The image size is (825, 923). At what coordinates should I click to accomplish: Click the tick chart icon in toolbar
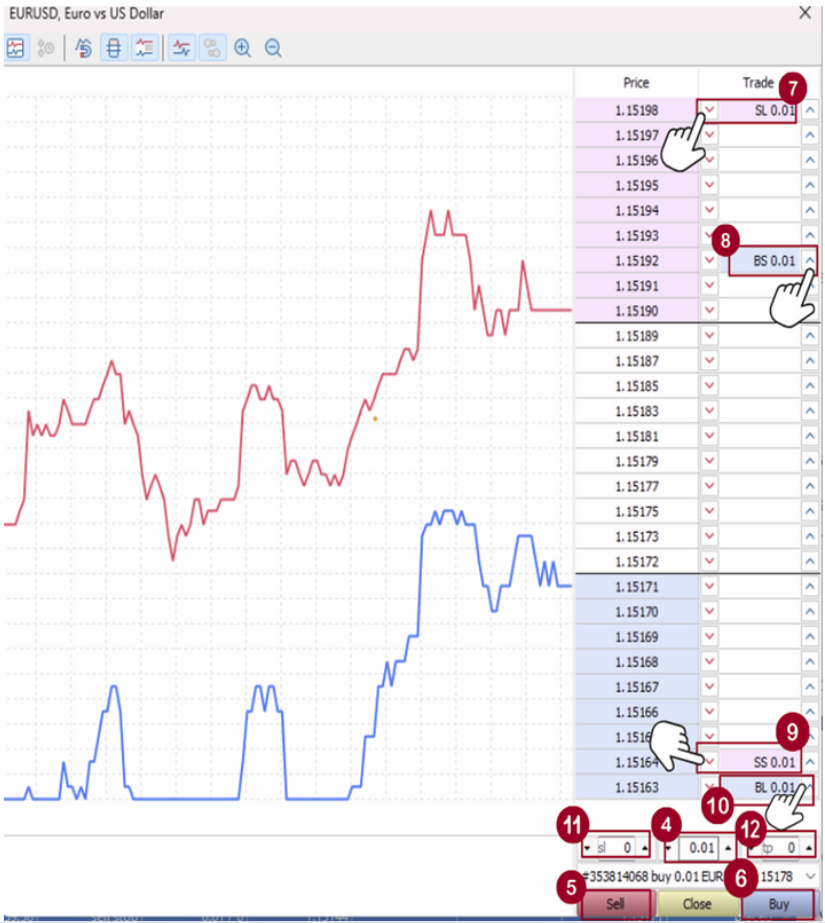point(16,48)
